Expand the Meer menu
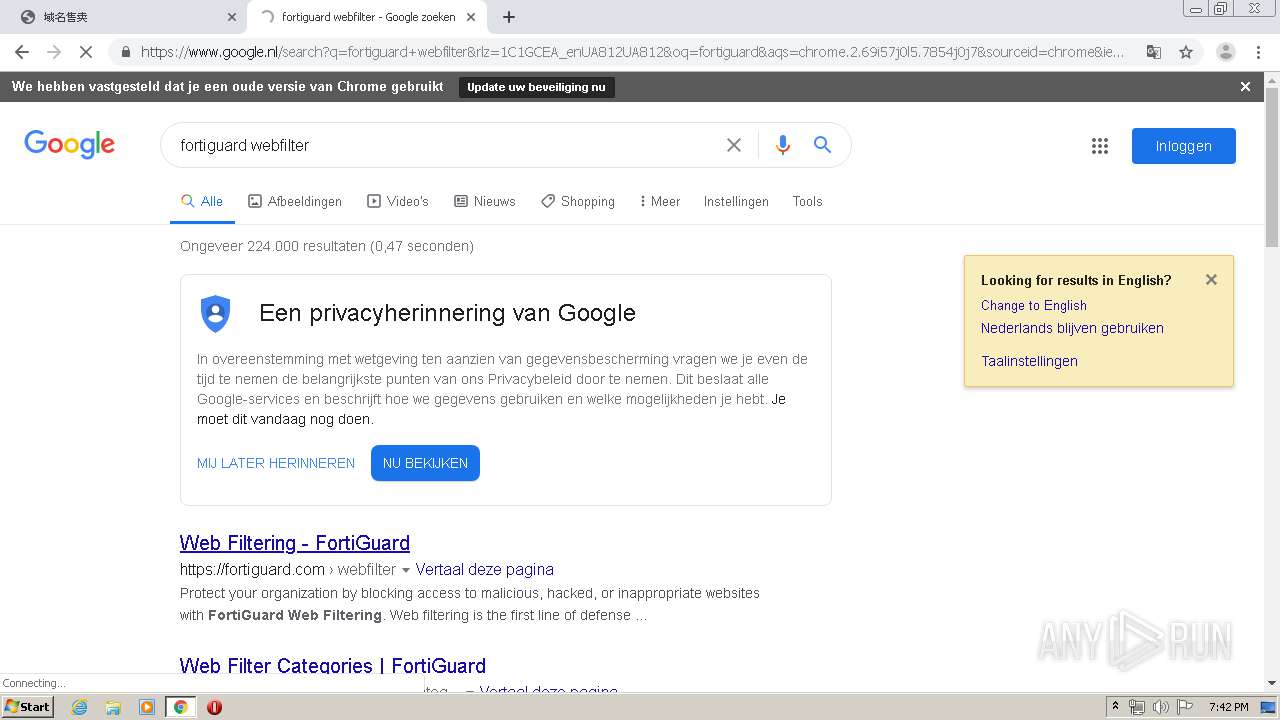1280x720 pixels. pos(660,201)
